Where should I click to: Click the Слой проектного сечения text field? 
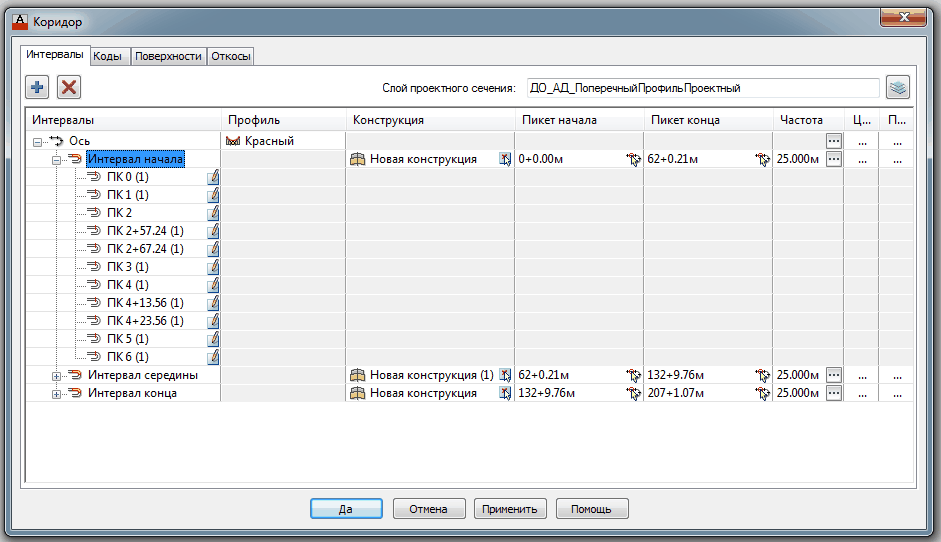(x=702, y=88)
